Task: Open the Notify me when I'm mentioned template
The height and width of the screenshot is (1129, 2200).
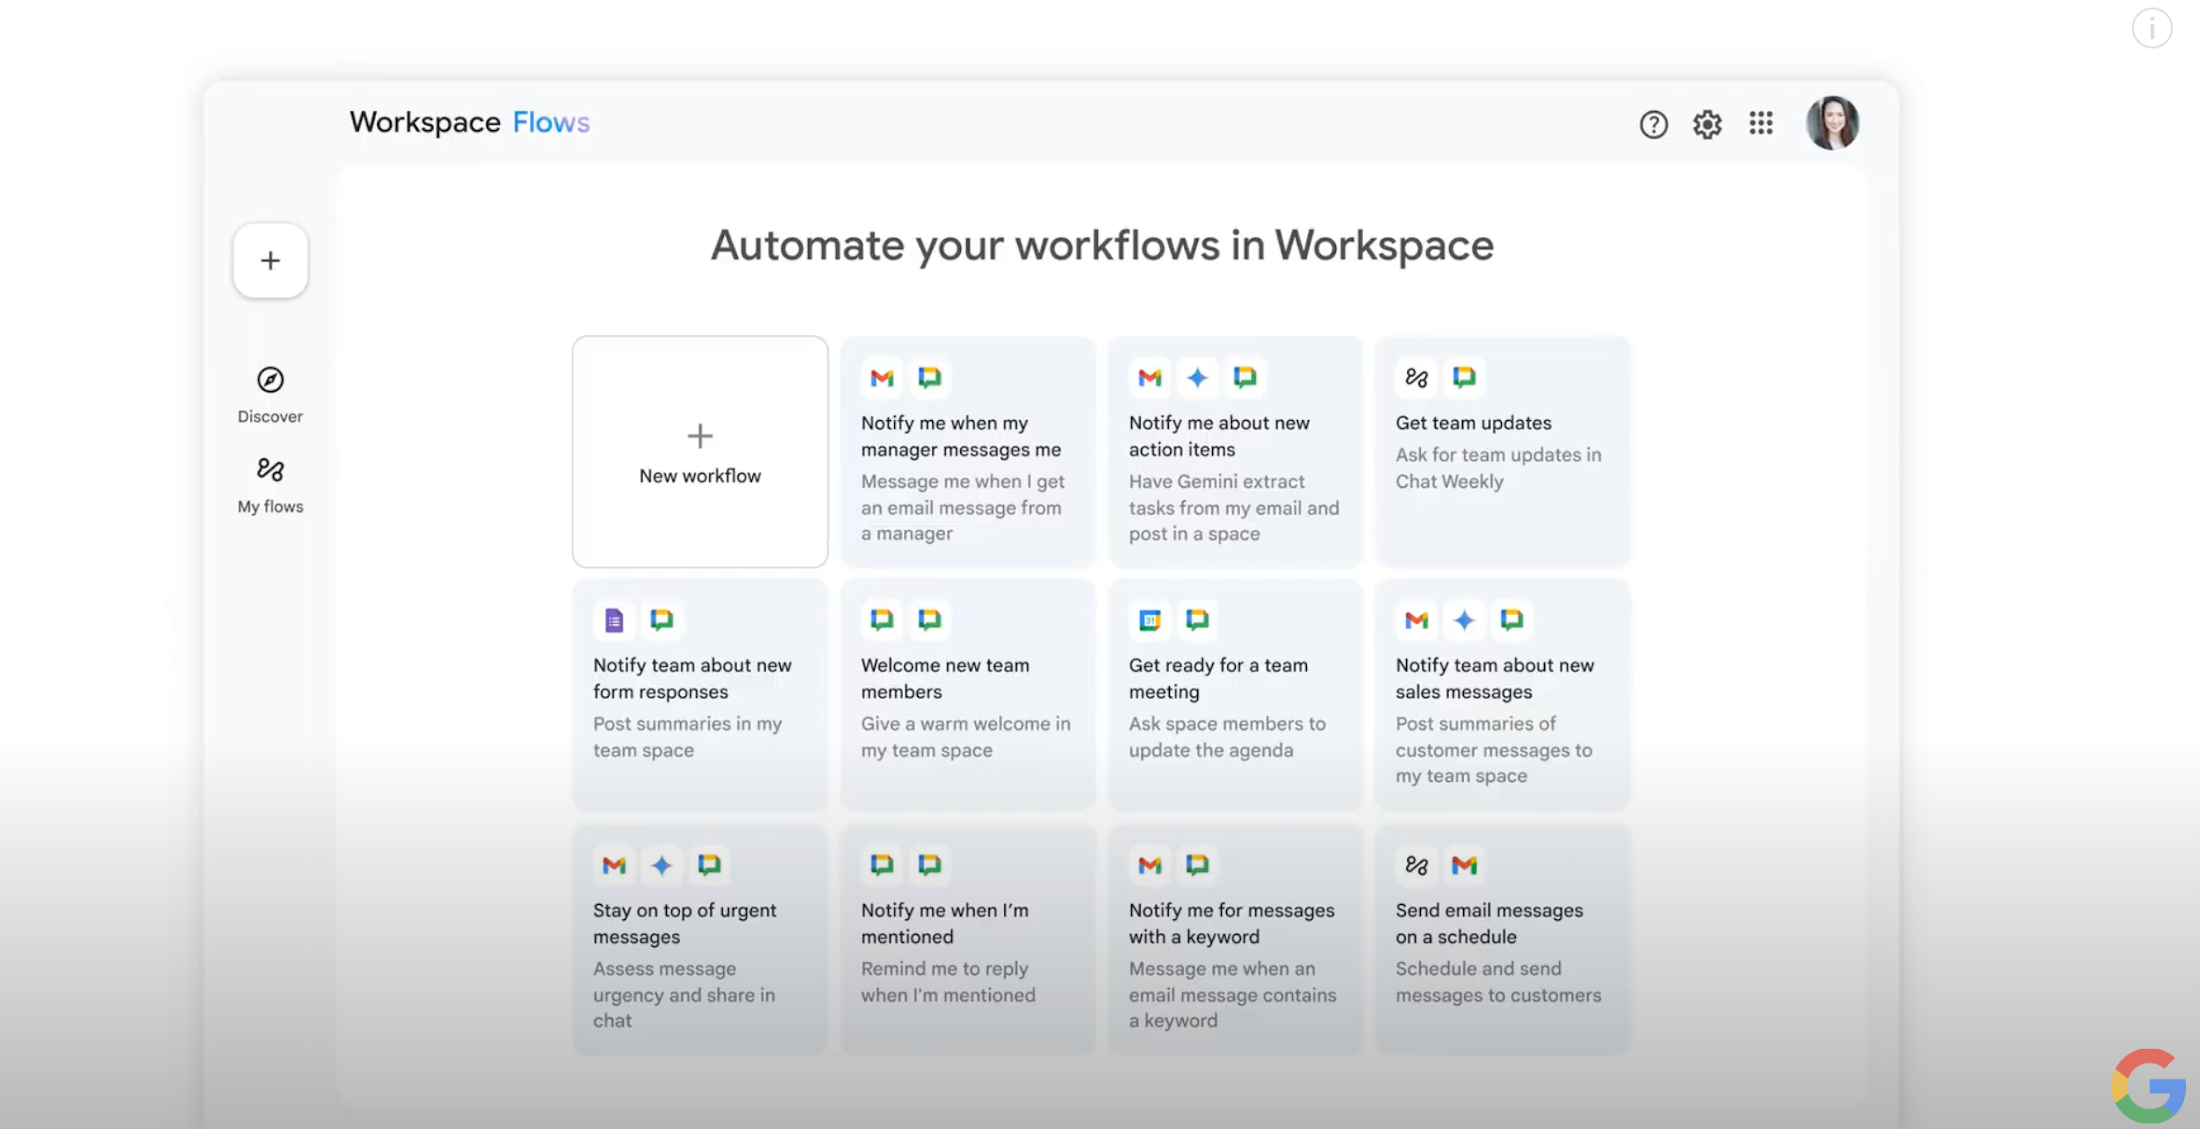Action: 967,938
